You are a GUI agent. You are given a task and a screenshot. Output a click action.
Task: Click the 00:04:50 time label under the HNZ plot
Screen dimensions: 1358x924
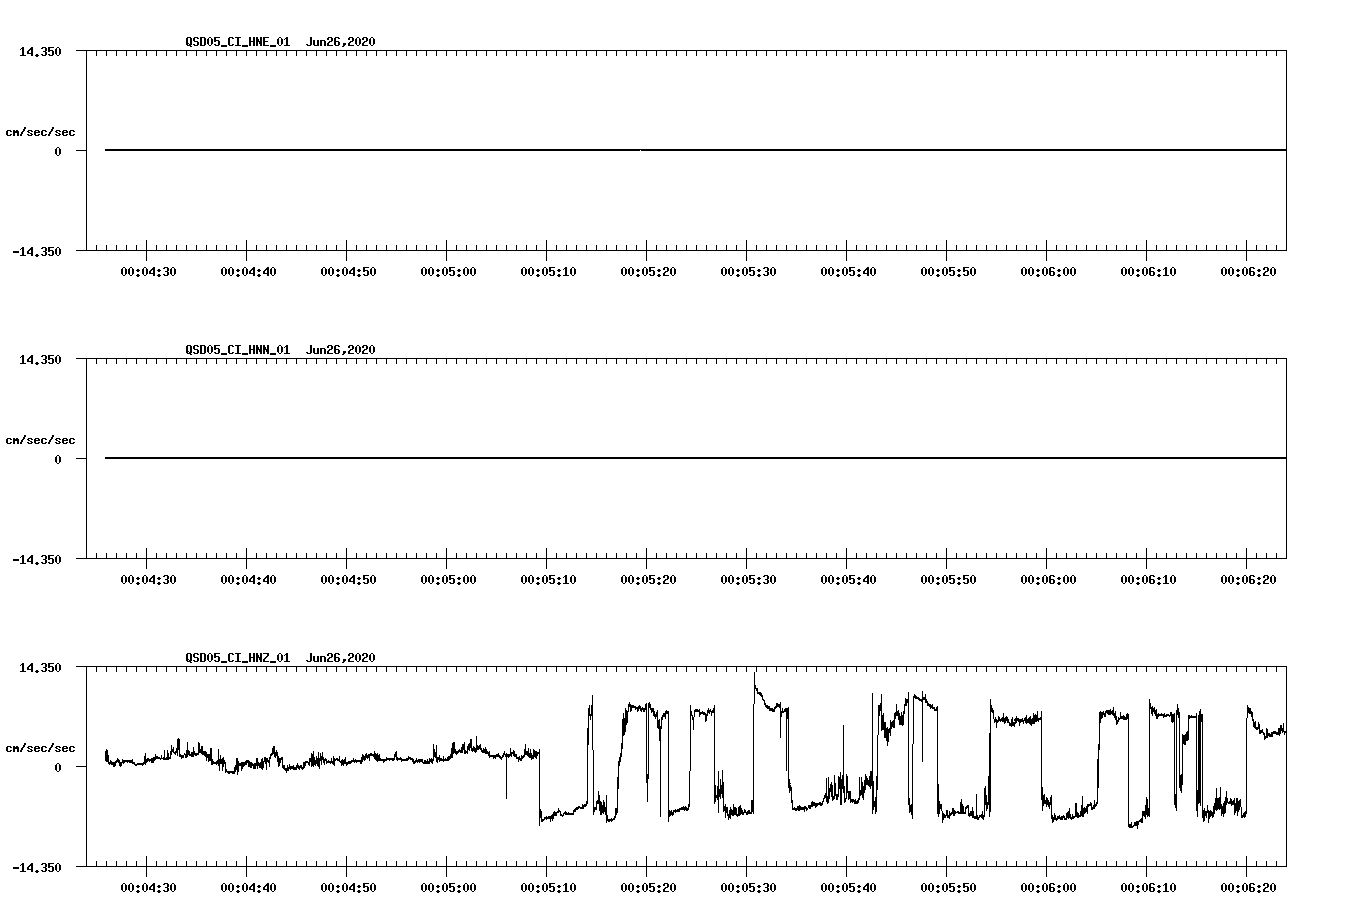click(x=348, y=888)
